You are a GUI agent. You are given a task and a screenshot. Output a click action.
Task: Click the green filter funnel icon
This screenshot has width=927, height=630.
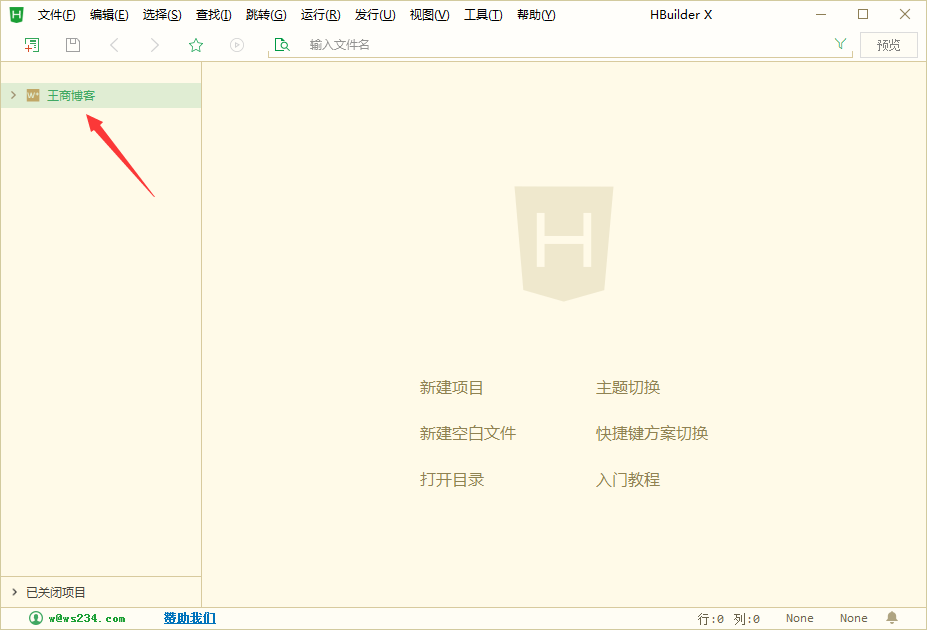coord(840,44)
